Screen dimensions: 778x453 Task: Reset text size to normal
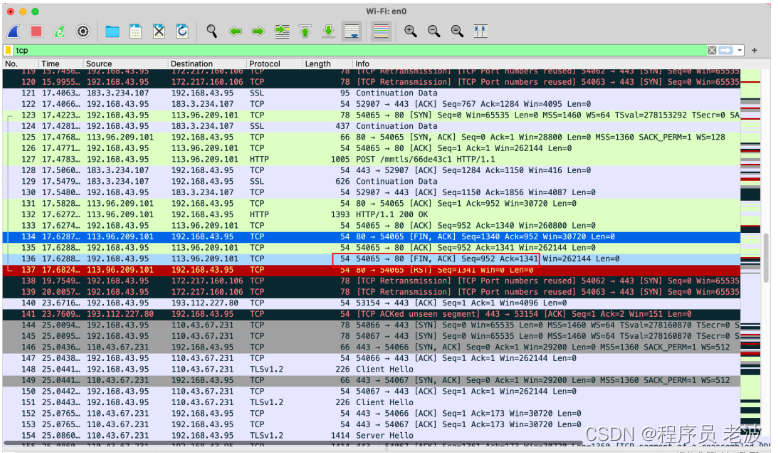point(457,32)
